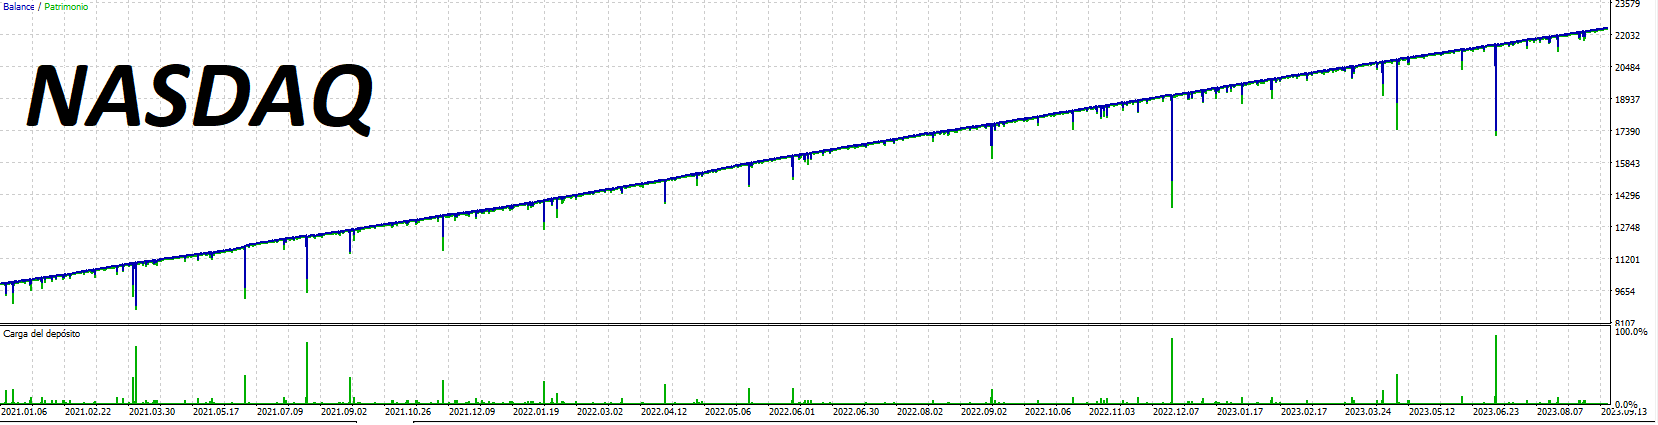Click the 2023.03.24 date label
This screenshot has width=1658, height=425.
pos(1368,411)
